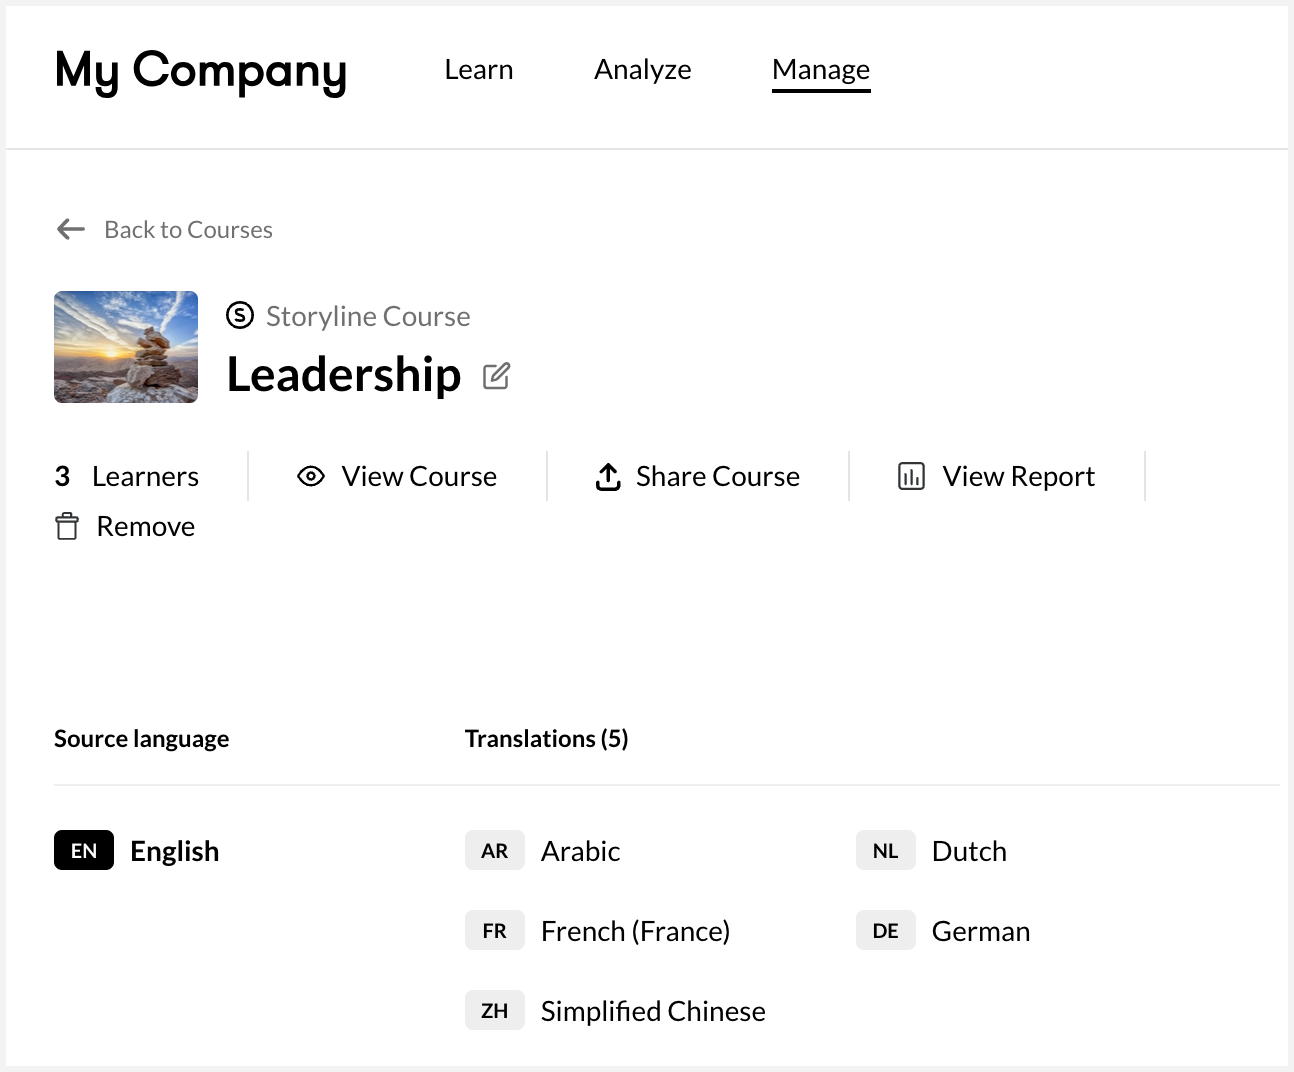Screen dimensions: 1294x1072
Task: Click the share upload icon for Share Course
Action: (607, 476)
